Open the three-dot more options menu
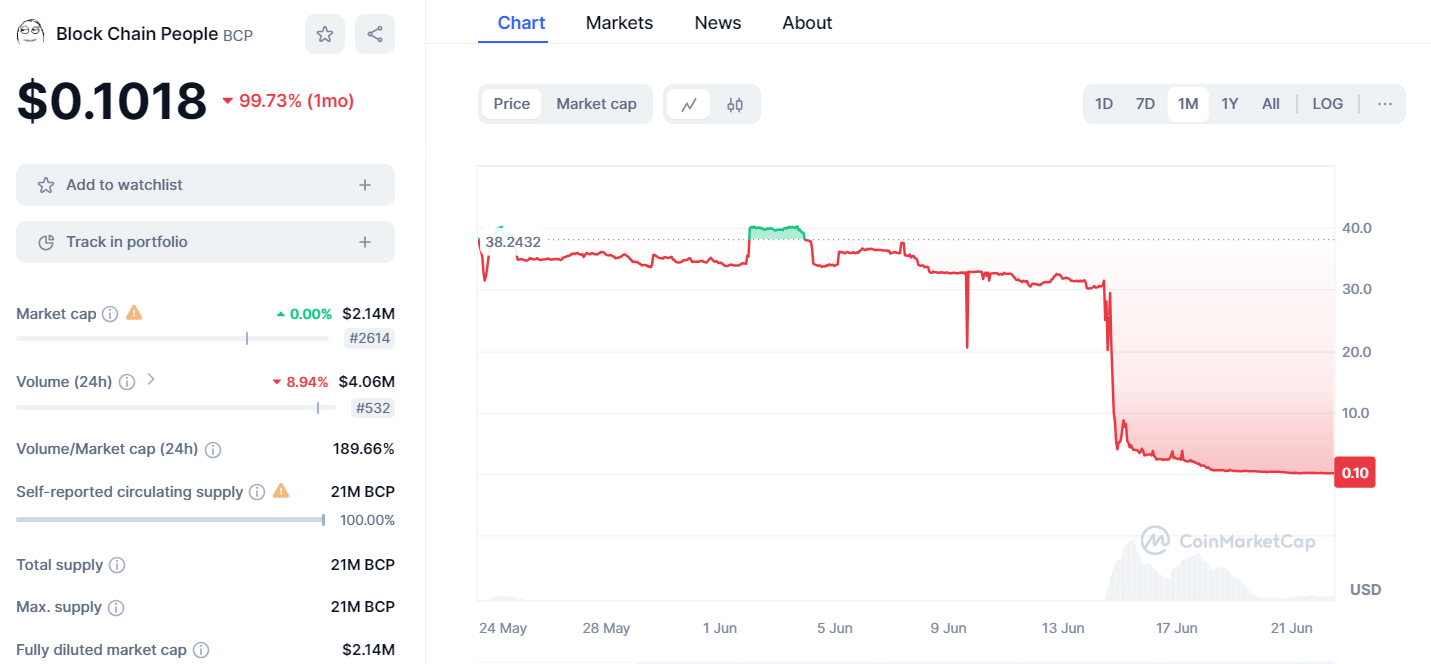 pyautogui.click(x=1384, y=104)
